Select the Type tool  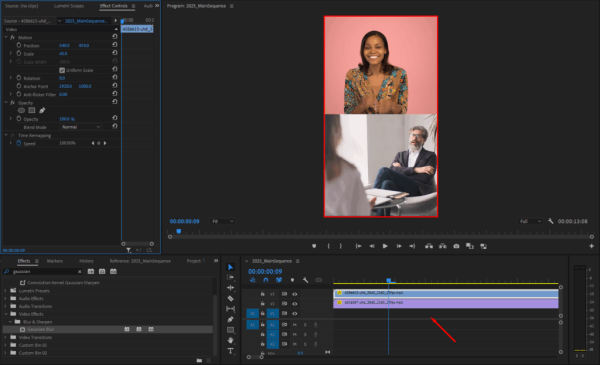click(230, 351)
